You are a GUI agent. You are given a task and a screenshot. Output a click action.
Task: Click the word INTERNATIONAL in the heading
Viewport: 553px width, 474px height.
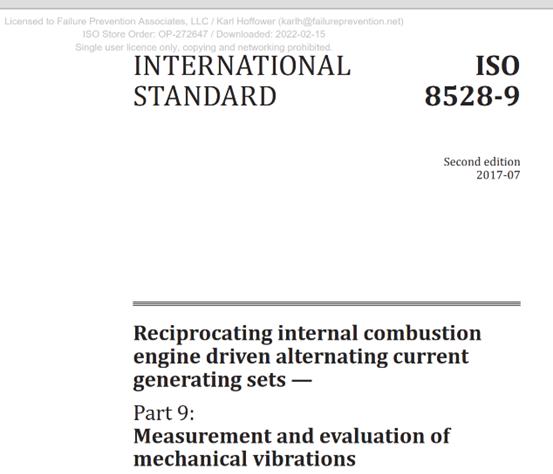pyautogui.click(x=242, y=66)
